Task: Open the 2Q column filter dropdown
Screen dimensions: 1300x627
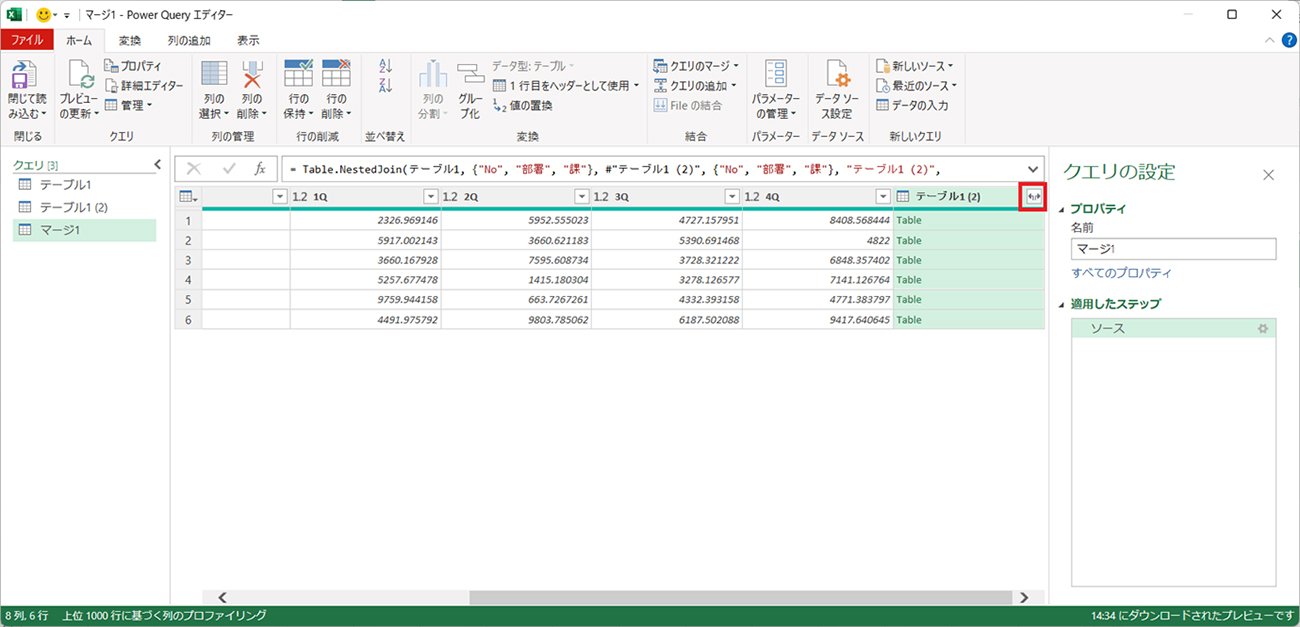Action: point(582,197)
